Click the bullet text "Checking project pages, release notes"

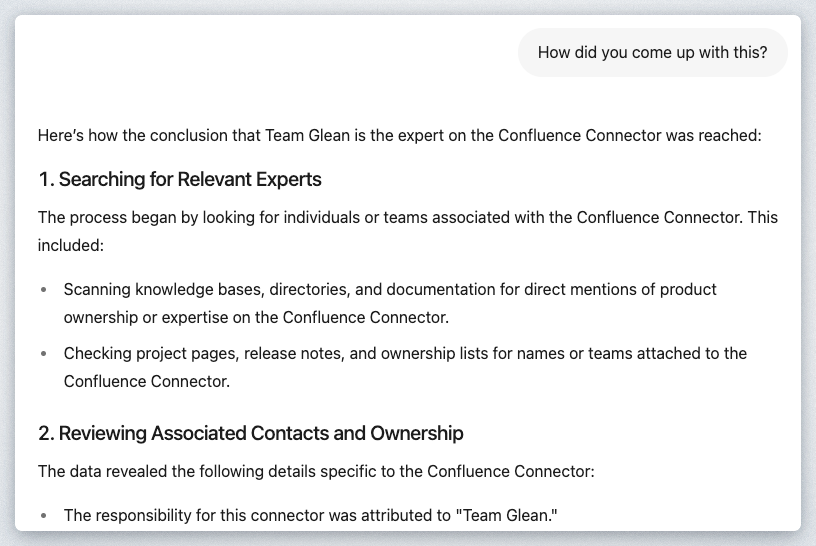point(405,353)
